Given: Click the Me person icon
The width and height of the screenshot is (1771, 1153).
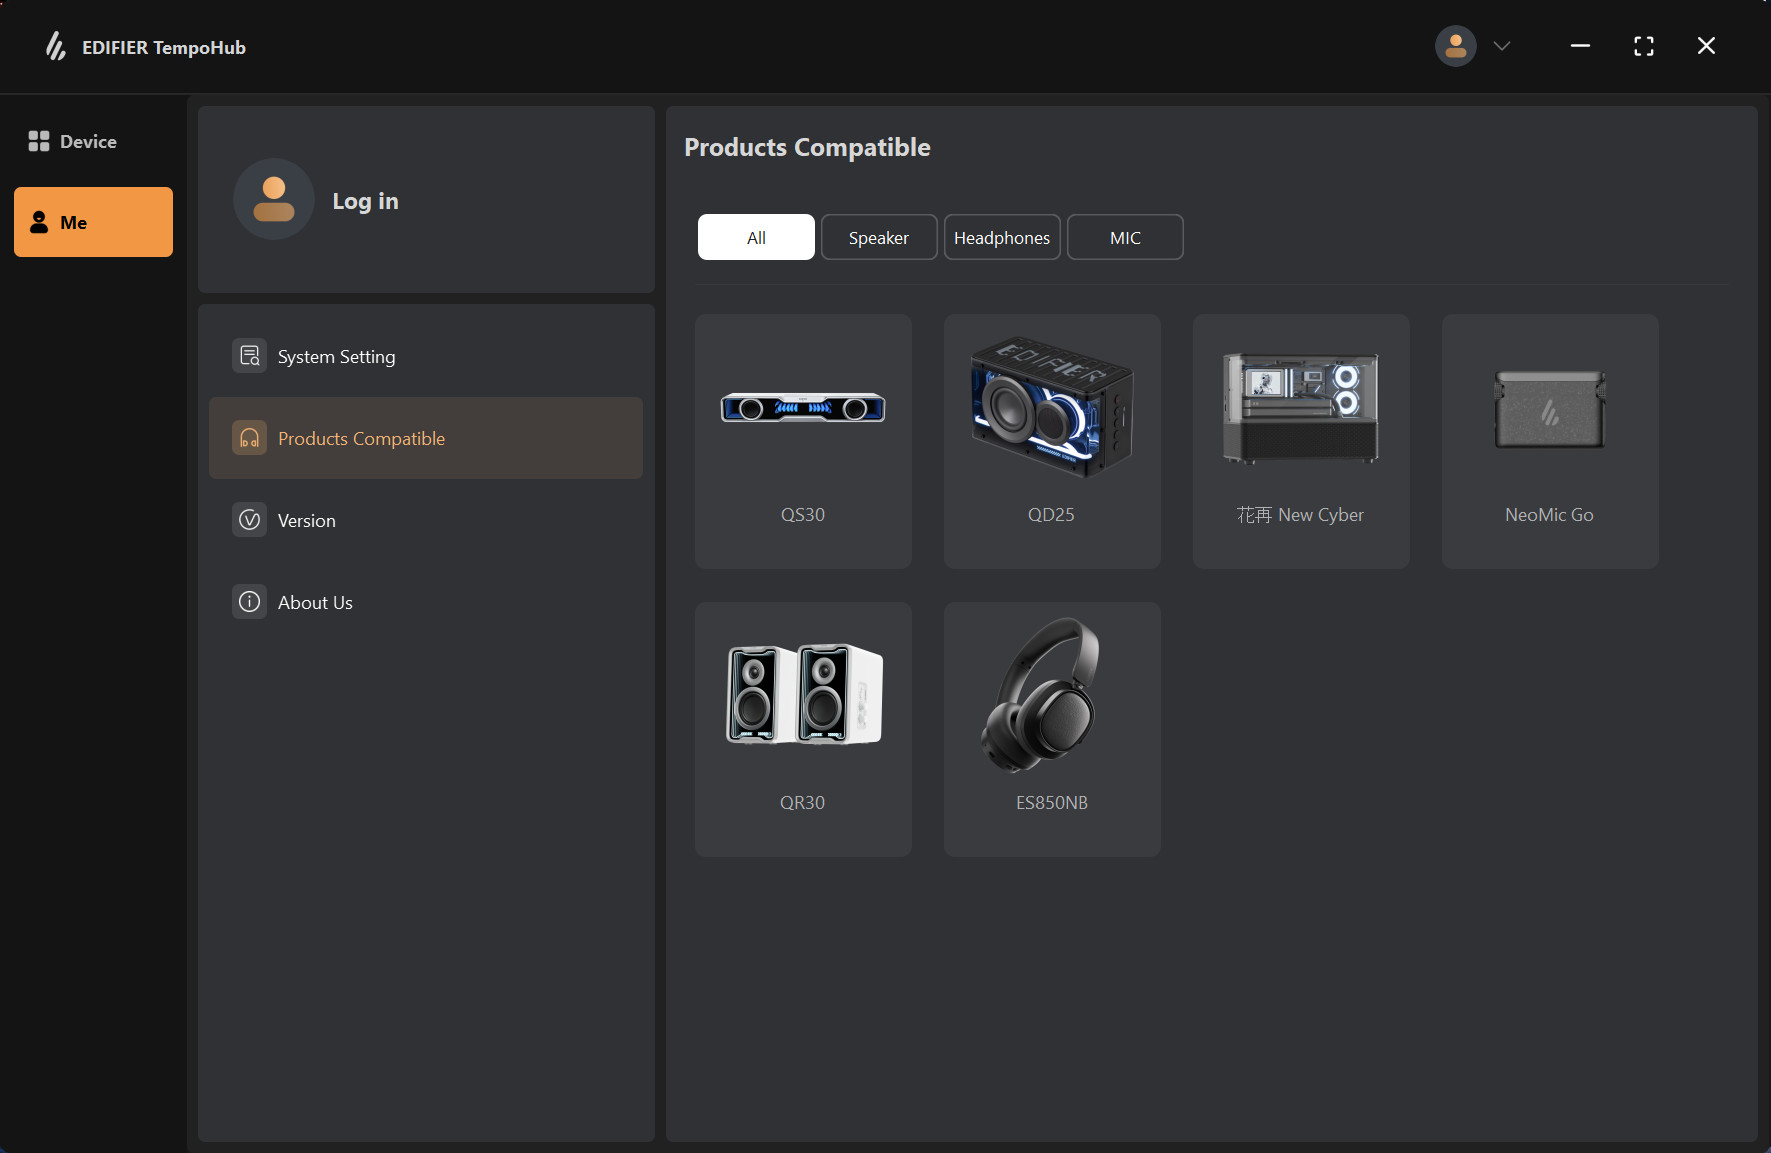Looking at the screenshot, I should tap(39, 222).
